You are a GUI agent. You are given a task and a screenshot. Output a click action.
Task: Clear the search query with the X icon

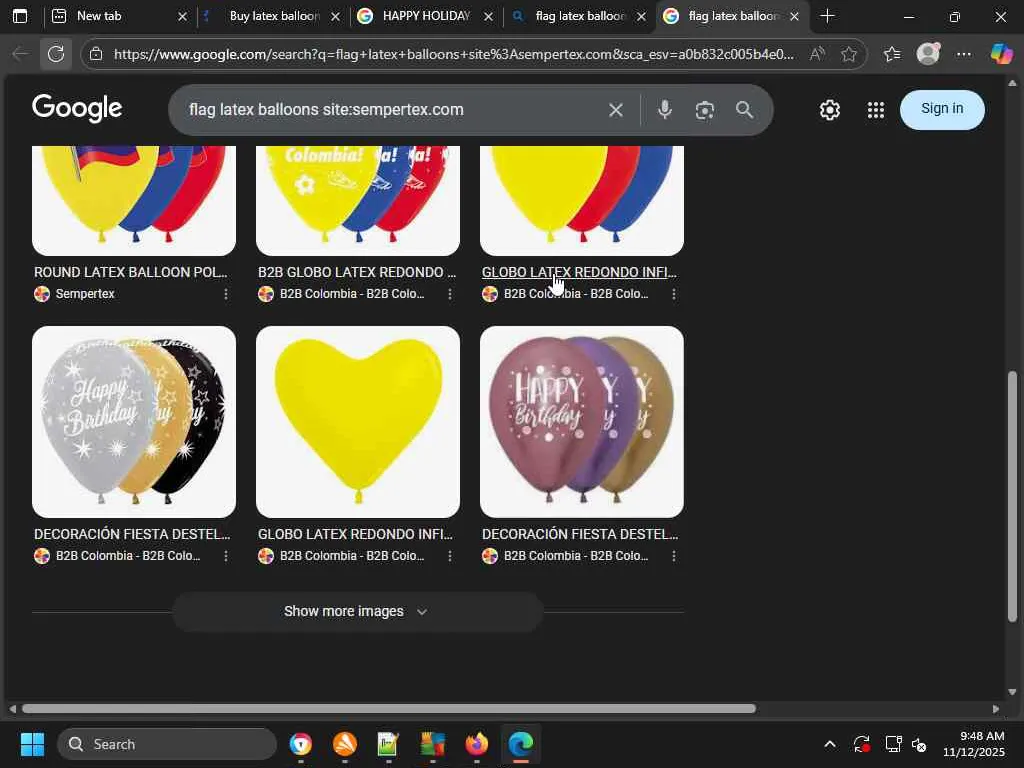coord(615,110)
